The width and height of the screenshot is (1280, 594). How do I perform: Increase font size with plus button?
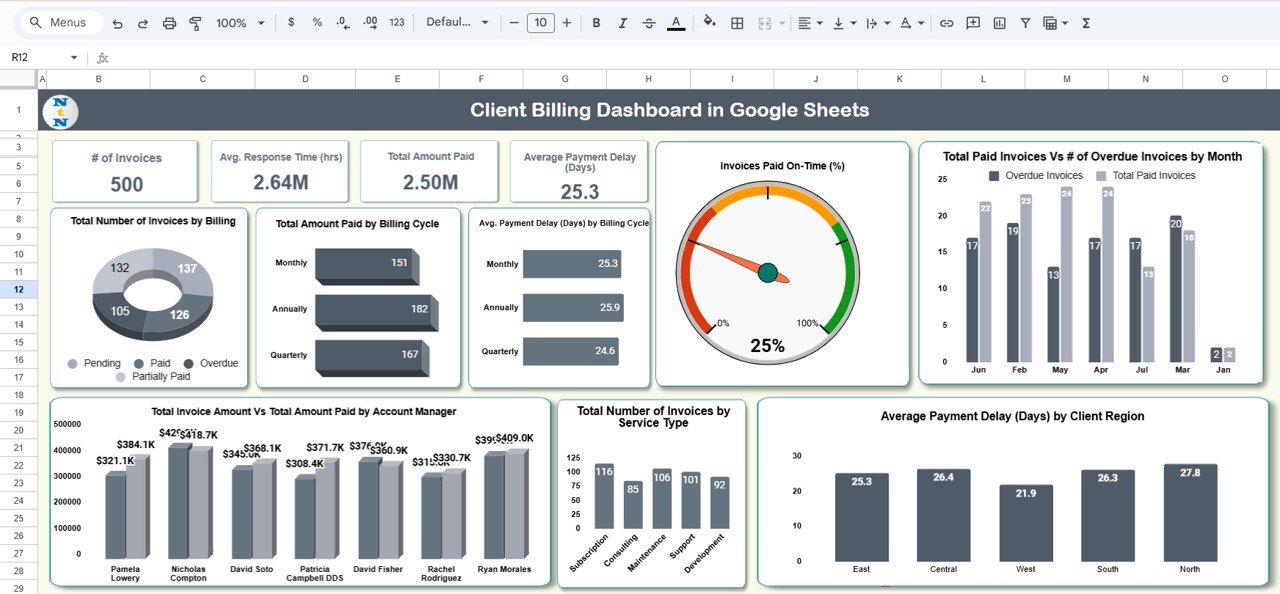tap(567, 23)
